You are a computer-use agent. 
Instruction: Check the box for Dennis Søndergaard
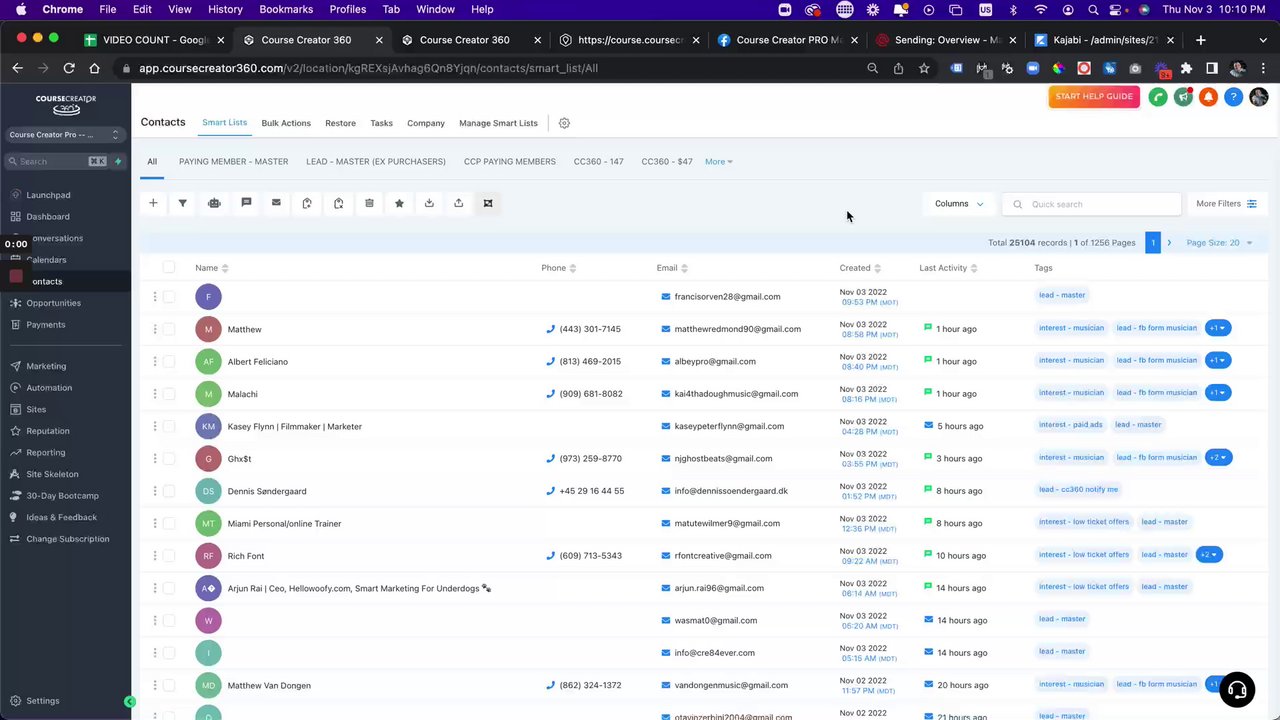pyautogui.click(x=169, y=491)
